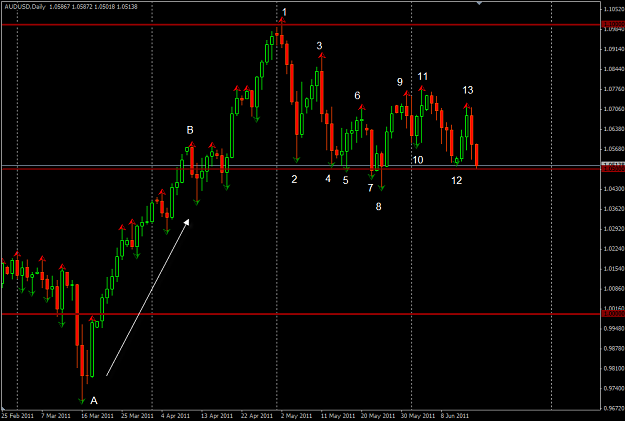This screenshot has height=421, width=625.
Task: Click red fractal arrow under label '11'
Action: 422,89
